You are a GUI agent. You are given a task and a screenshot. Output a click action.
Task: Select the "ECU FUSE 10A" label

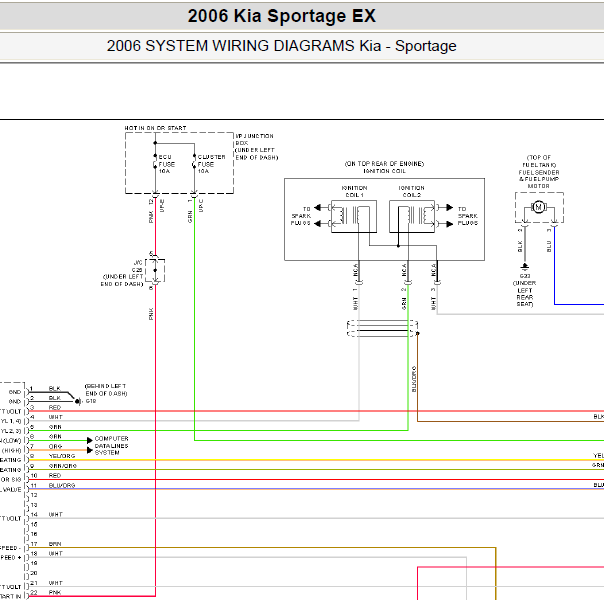pyautogui.click(x=166, y=164)
